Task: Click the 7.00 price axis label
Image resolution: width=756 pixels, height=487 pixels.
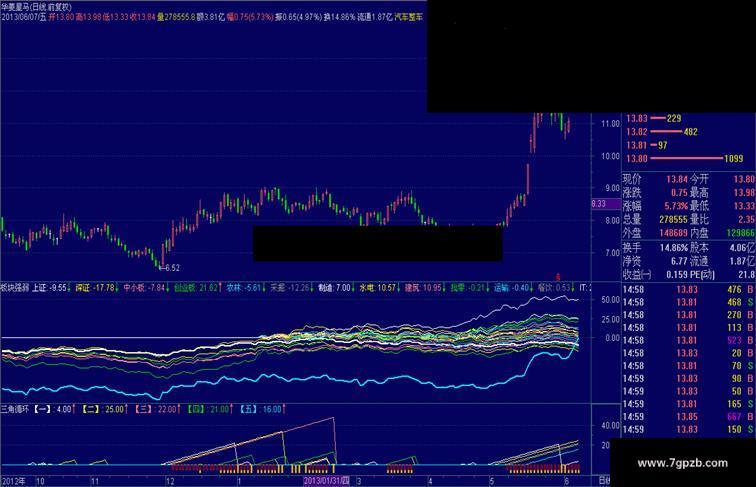Action: (x=612, y=253)
